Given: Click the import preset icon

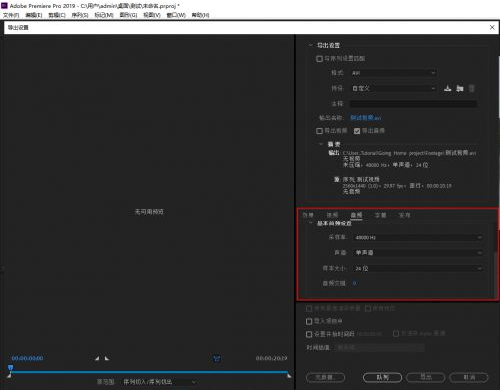Looking at the screenshot, I should coord(460,88).
